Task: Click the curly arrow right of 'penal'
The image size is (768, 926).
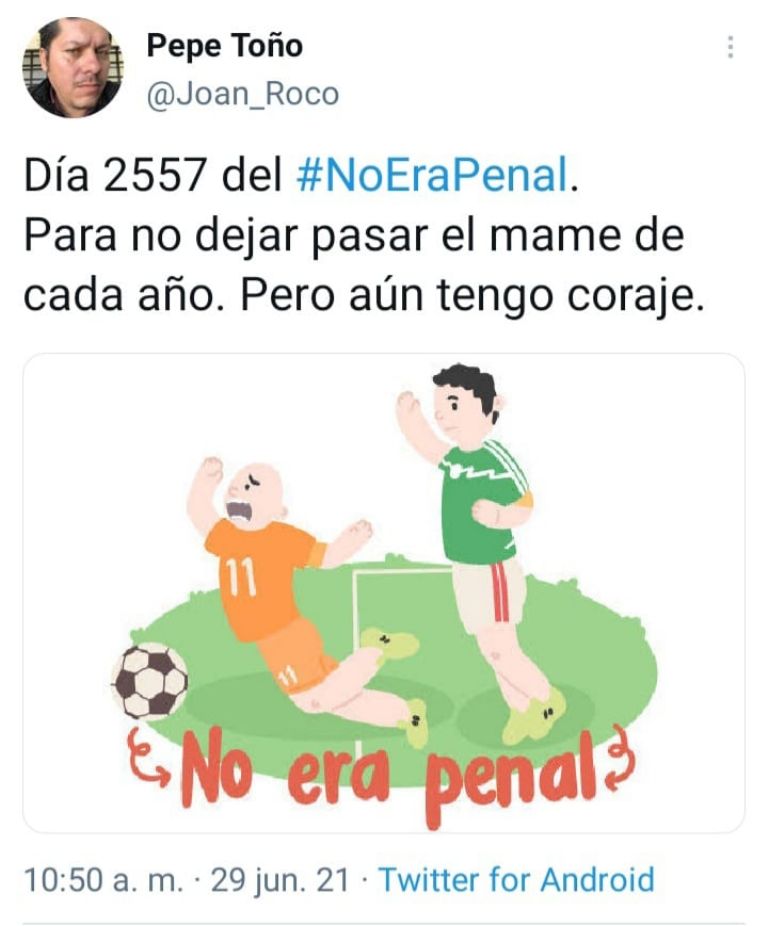Action: [x=621, y=756]
